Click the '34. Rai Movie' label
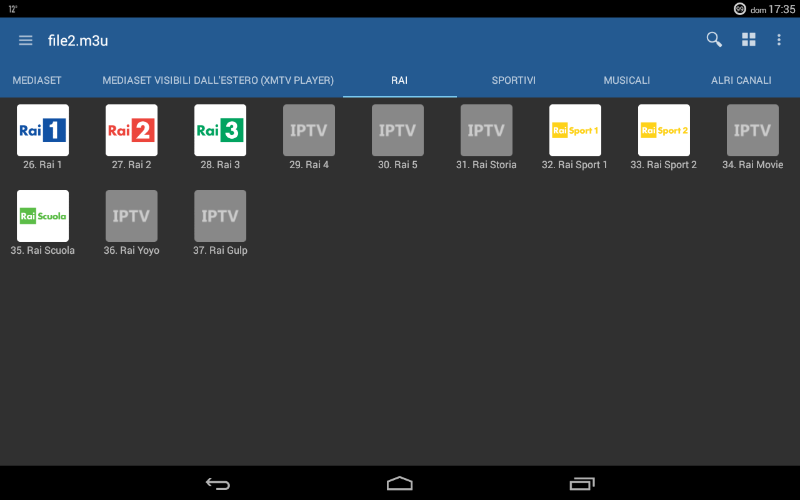This screenshot has height=500, width=800. point(753,165)
